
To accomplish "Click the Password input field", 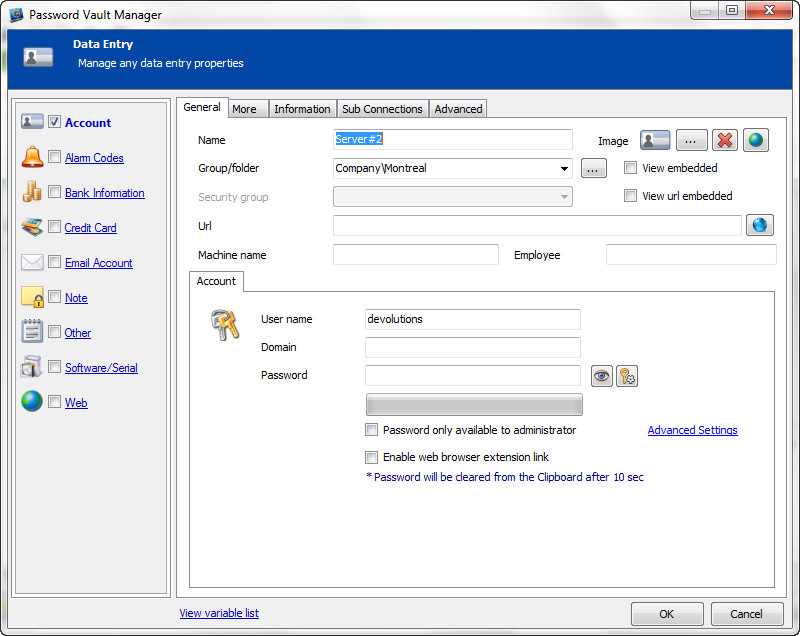I will (472, 375).
